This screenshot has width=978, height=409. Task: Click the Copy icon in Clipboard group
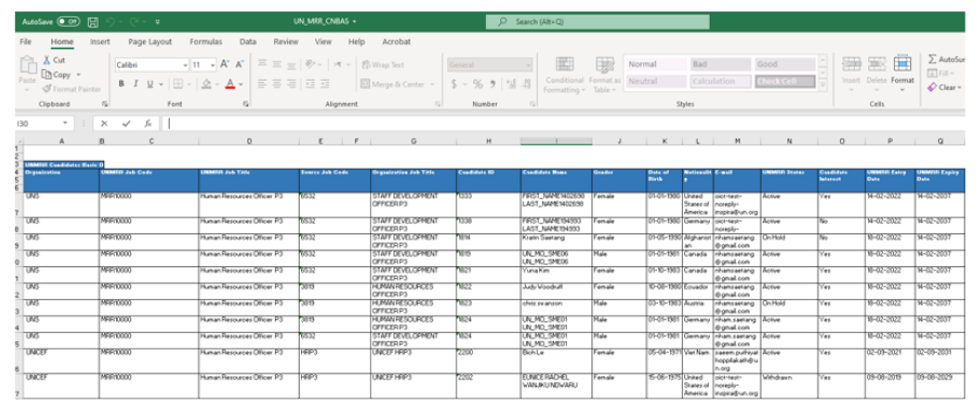click(x=47, y=75)
